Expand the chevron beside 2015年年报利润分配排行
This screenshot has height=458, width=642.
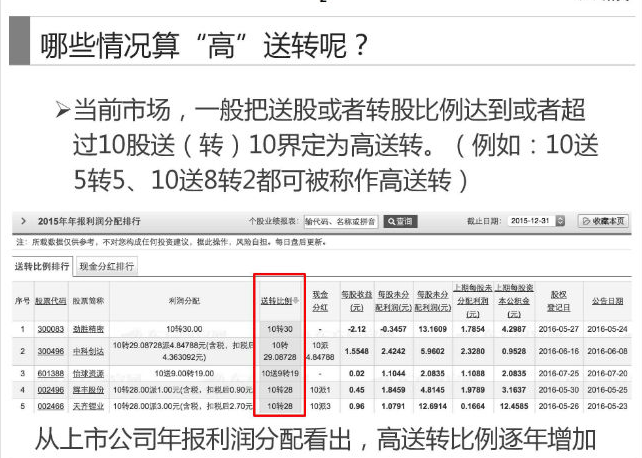click(x=23, y=221)
